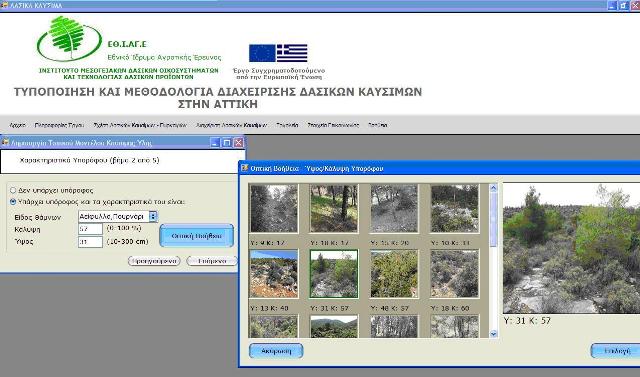Open the 'Στοιχεία Επικοινωνίας' menu
The width and height of the screenshot is (640, 377).
tap(333, 125)
